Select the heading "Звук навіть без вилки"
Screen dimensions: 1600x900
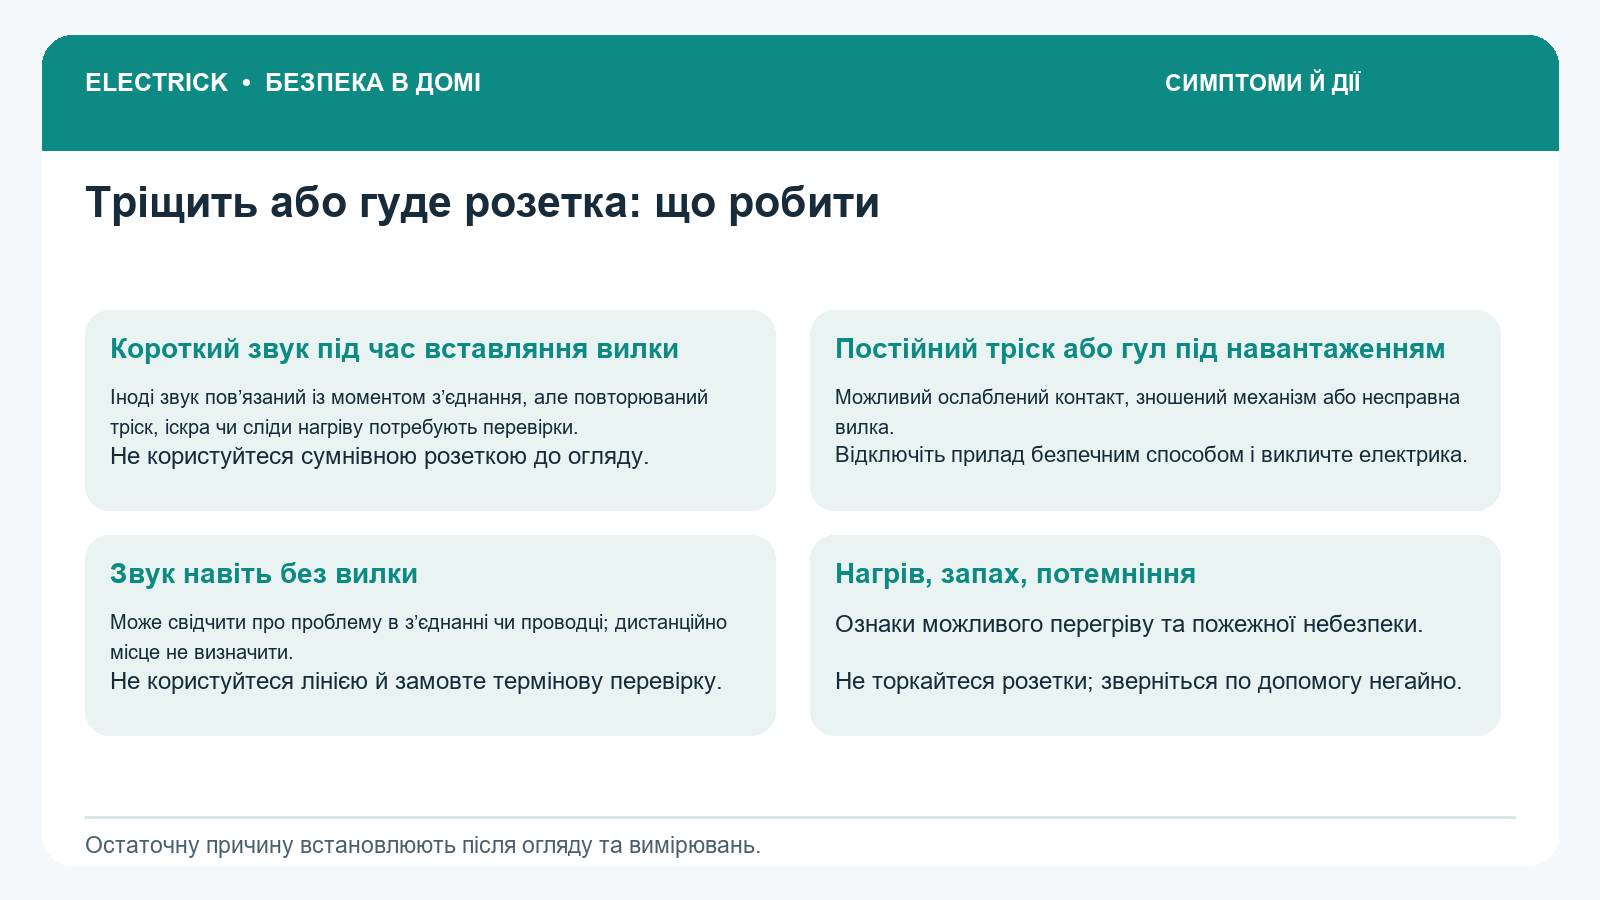[x=264, y=574]
